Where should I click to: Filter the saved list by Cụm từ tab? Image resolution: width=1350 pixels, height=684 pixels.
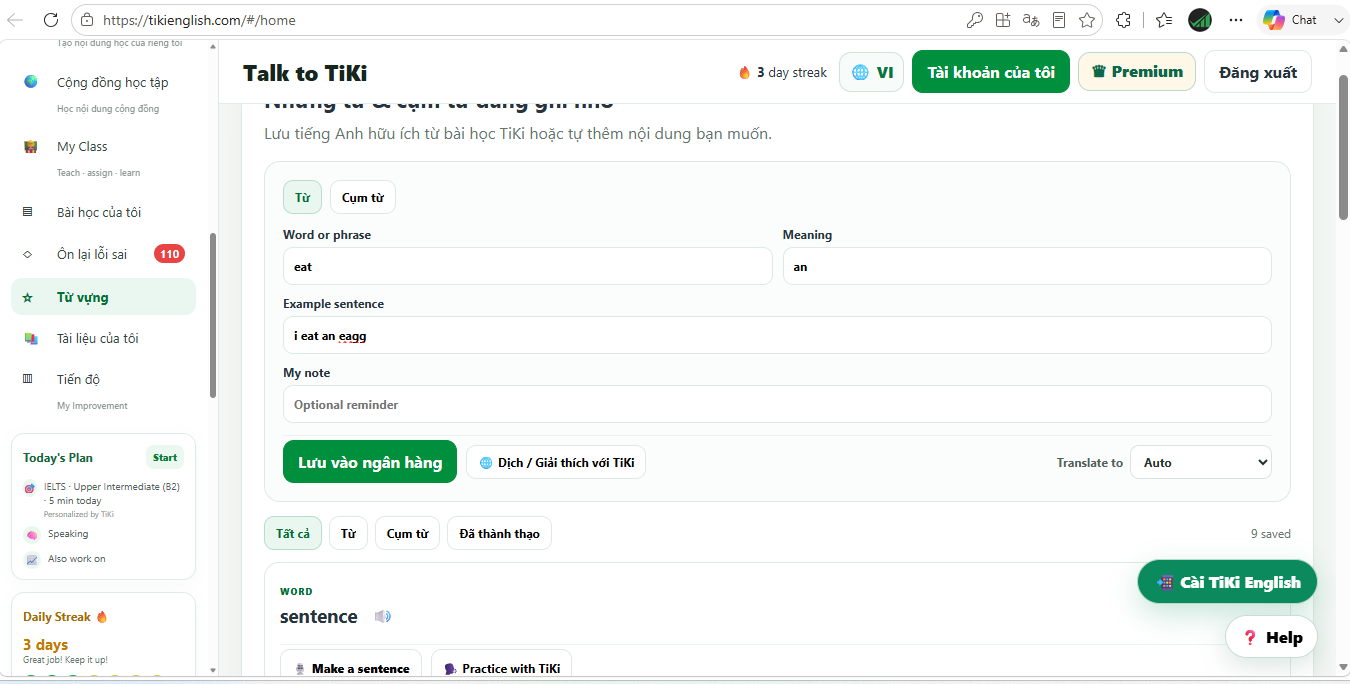pyautogui.click(x=407, y=533)
